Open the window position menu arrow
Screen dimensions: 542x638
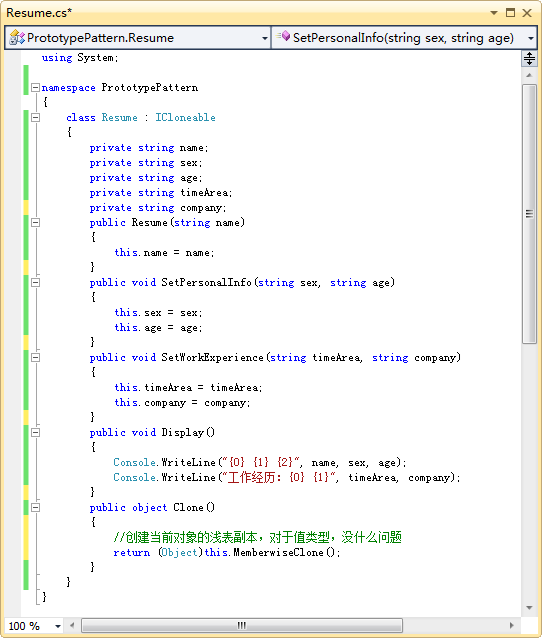tap(494, 13)
